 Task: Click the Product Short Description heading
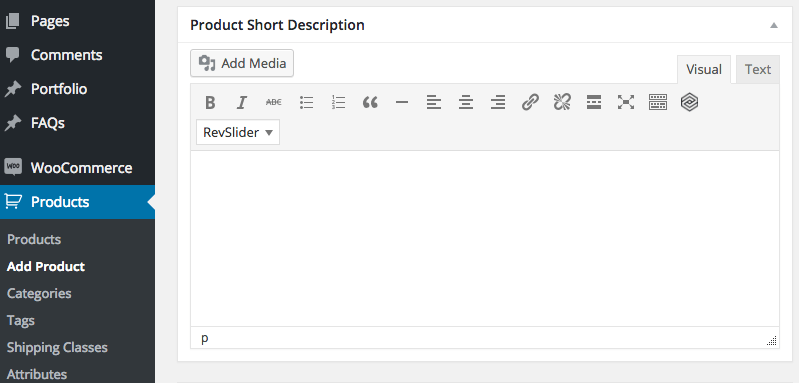tap(277, 25)
